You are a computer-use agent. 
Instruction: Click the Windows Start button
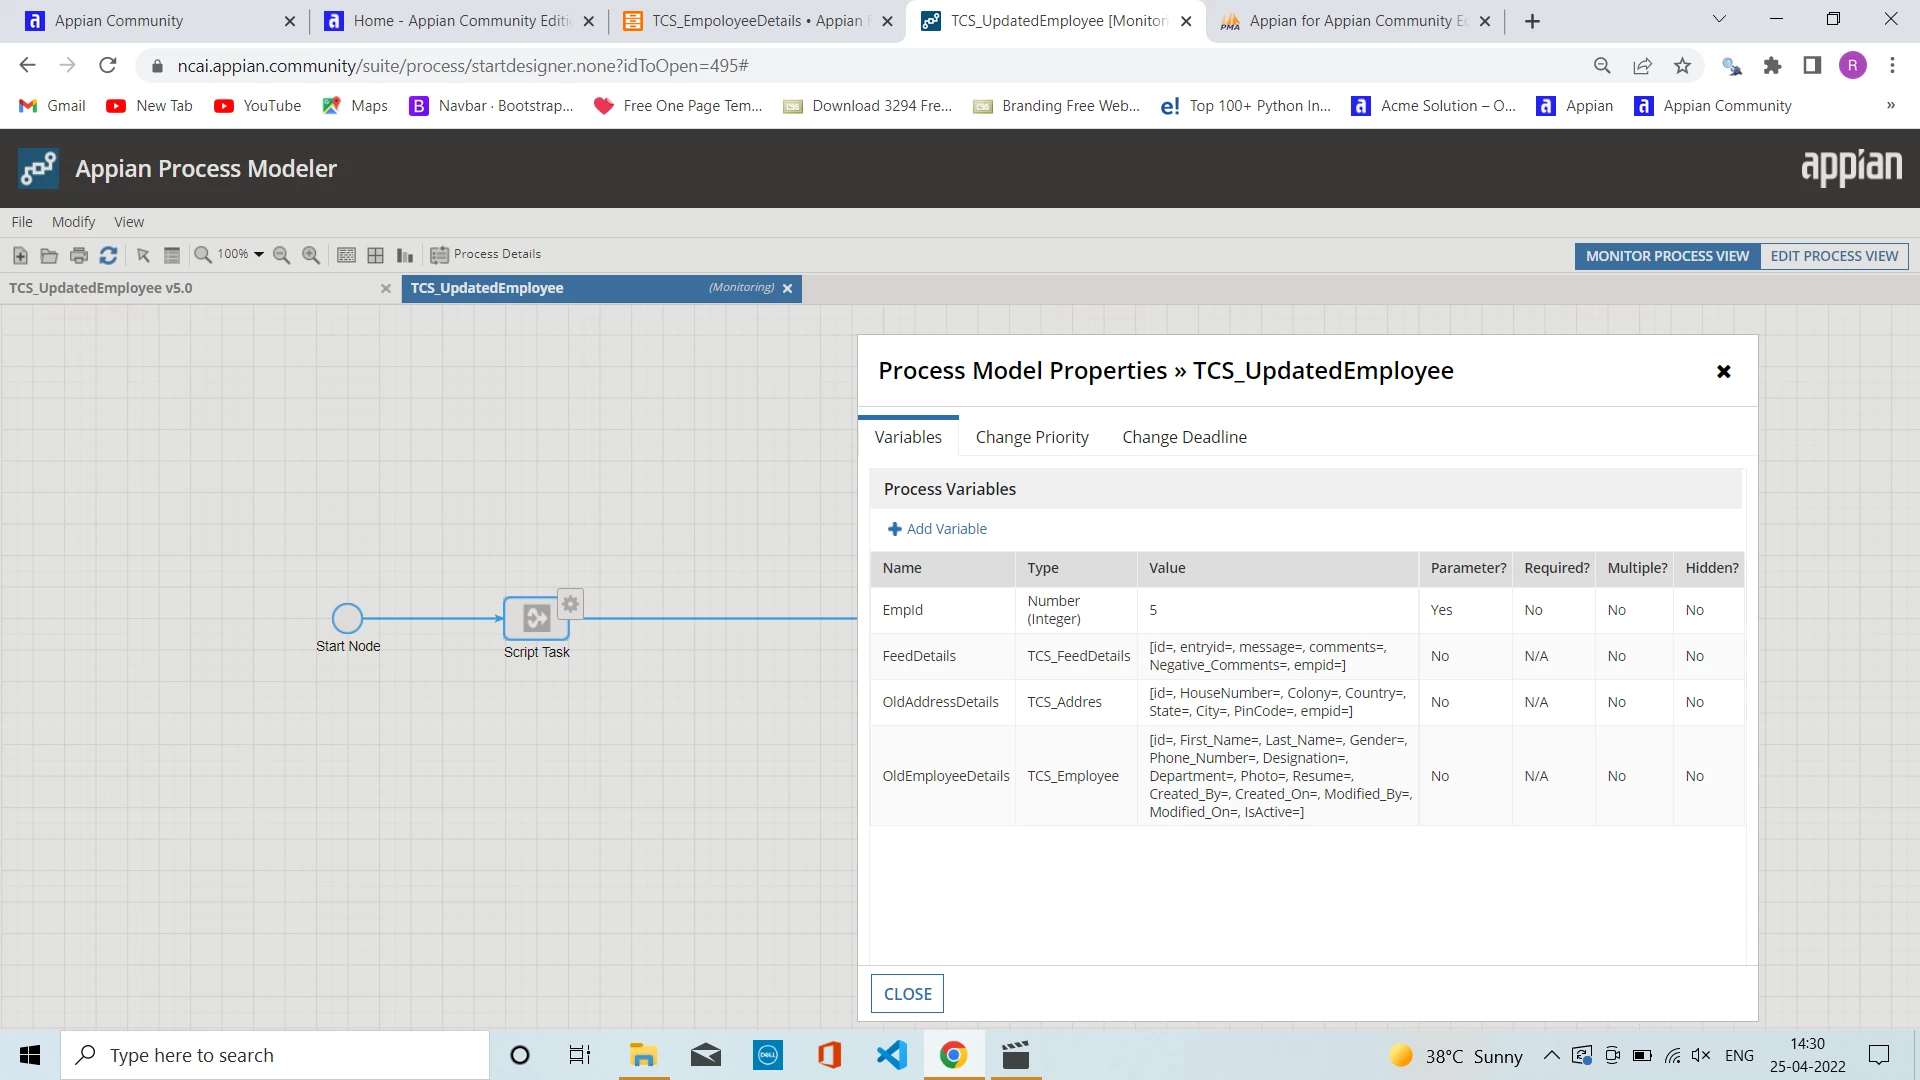coord(30,1055)
